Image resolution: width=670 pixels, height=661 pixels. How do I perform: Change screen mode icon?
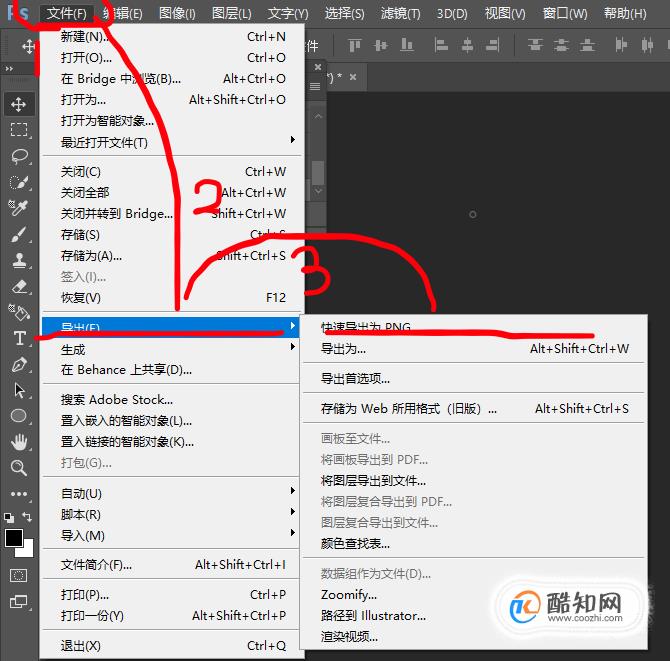pyautogui.click(x=18, y=602)
